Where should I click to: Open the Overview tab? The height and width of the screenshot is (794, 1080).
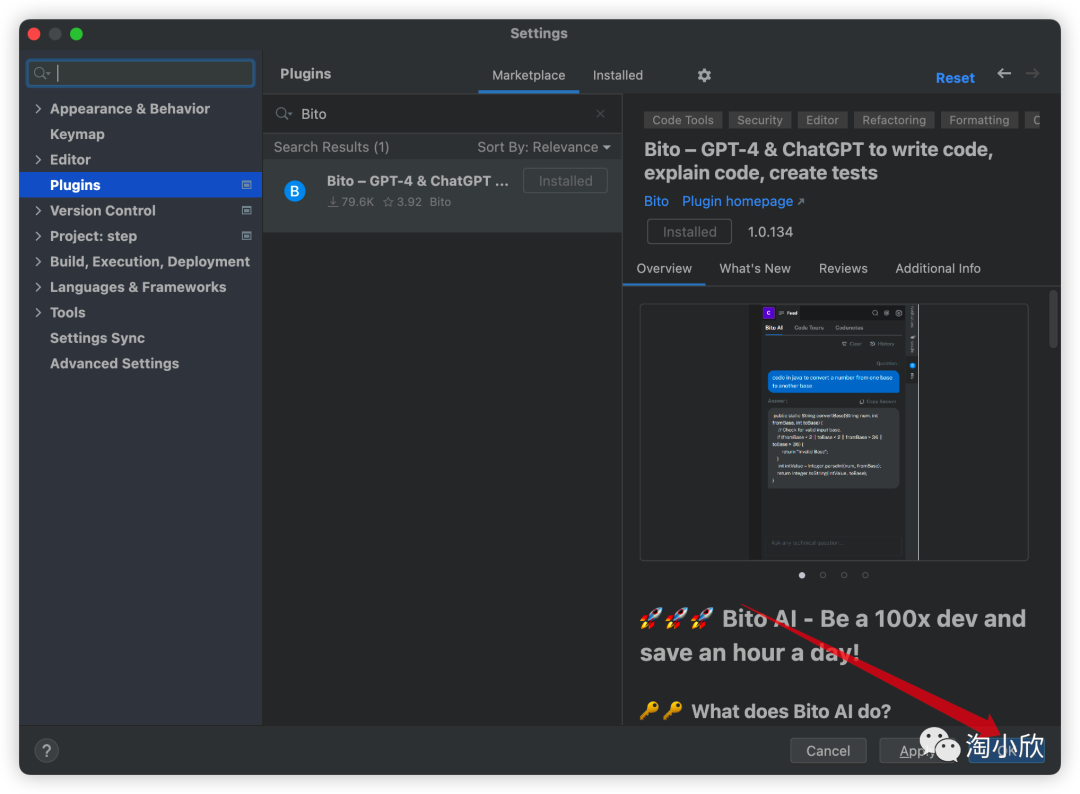click(x=664, y=269)
